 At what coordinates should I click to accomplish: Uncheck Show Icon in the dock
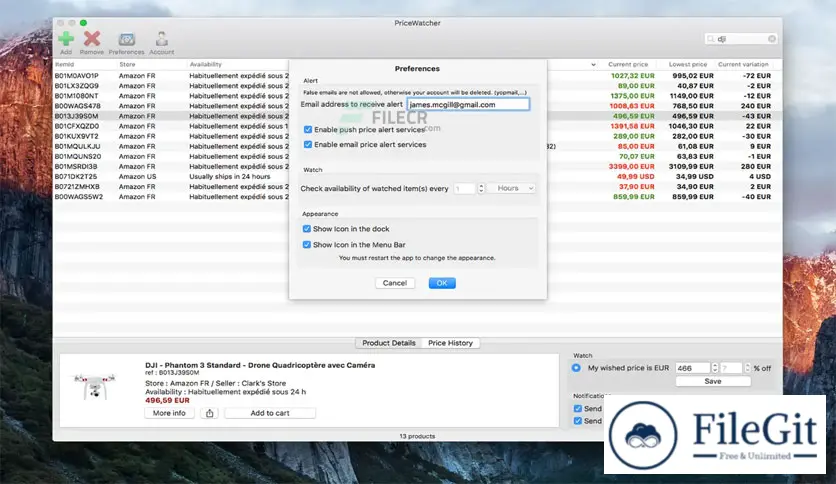click(307, 229)
